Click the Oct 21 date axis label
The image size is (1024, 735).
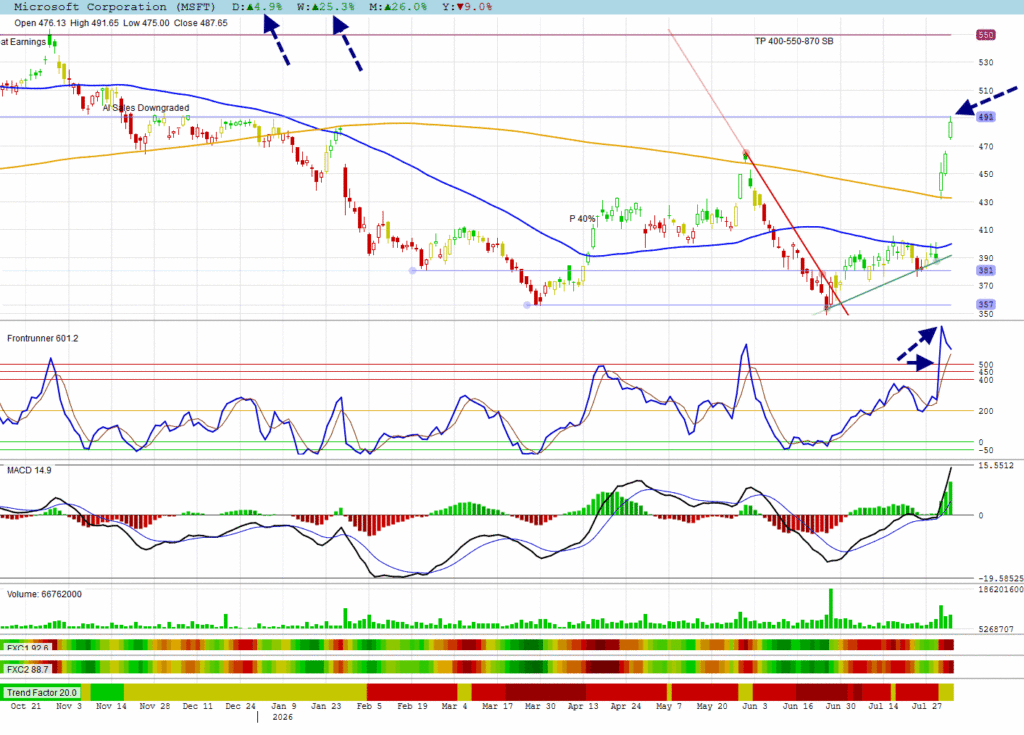[x=25, y=706]
